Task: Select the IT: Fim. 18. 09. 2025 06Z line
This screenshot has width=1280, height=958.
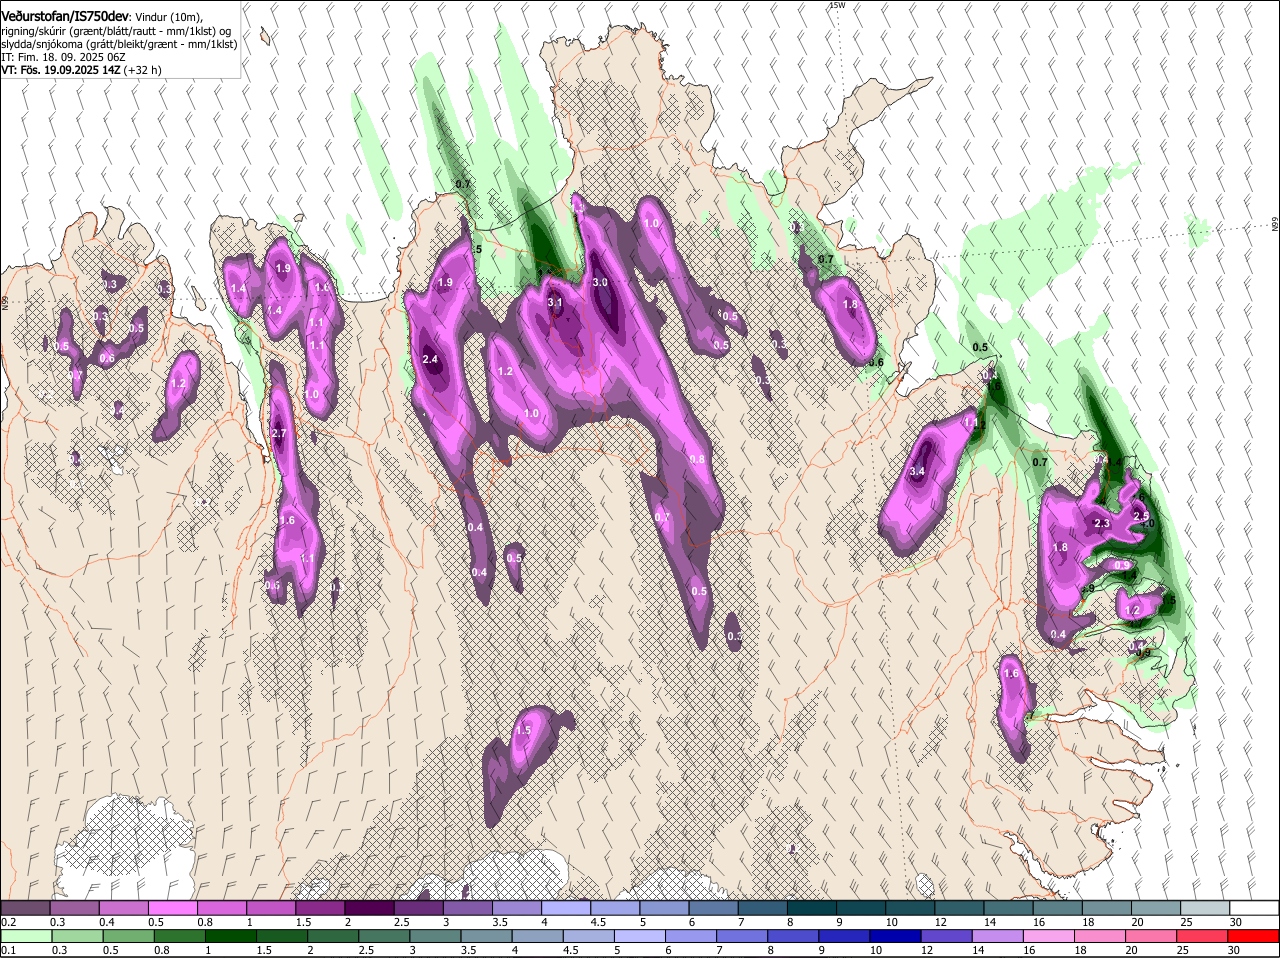Action: [63, 57]
